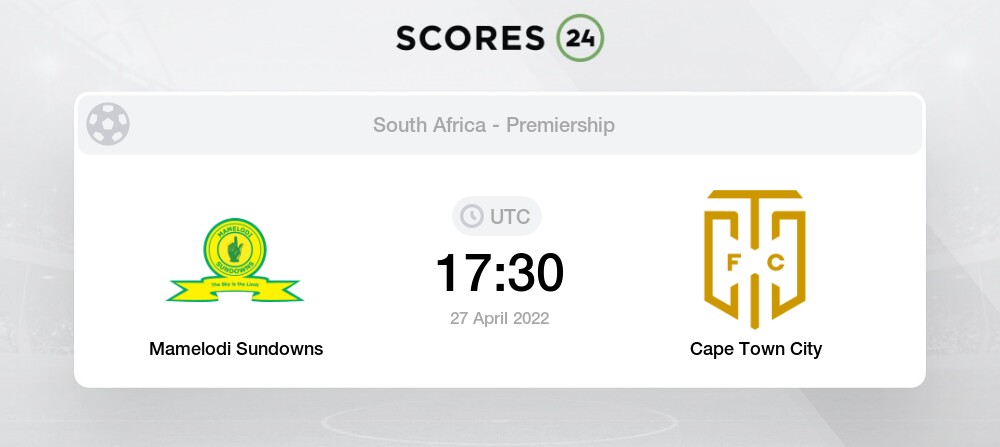Select the UTC timezone label

pyautogui.click(x=511, y=216)
